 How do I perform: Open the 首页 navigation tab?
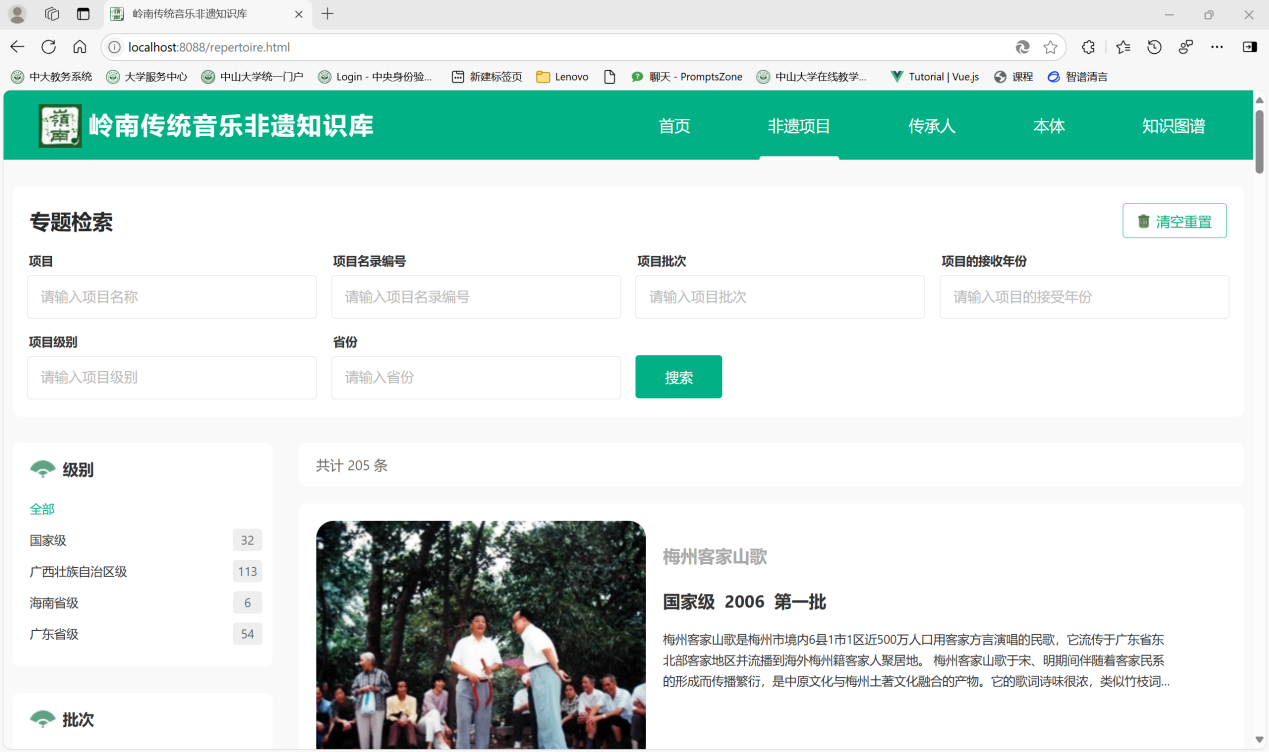click(674, 126)
